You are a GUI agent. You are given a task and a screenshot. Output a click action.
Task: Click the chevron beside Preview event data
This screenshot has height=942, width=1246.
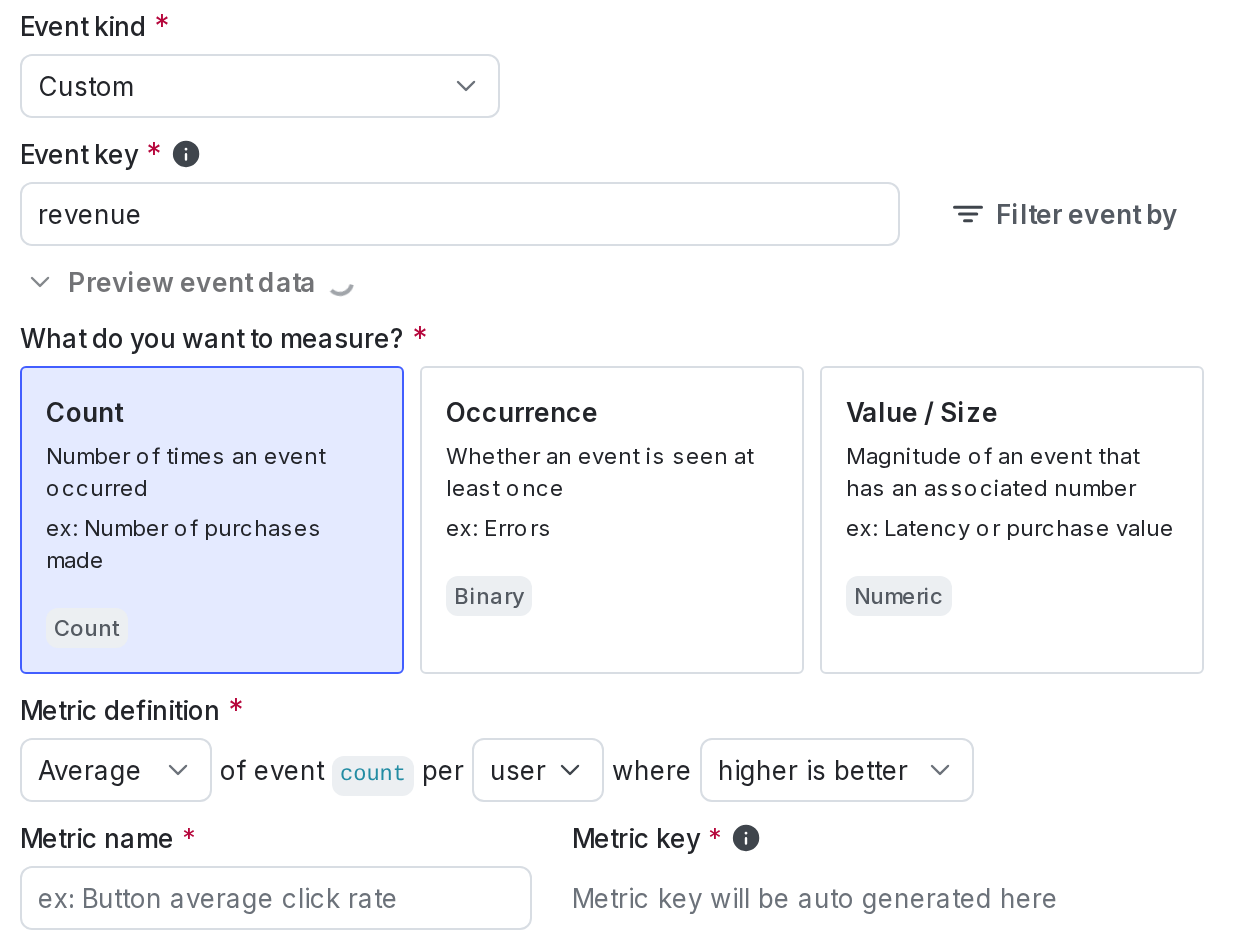[x=39, y=282]
